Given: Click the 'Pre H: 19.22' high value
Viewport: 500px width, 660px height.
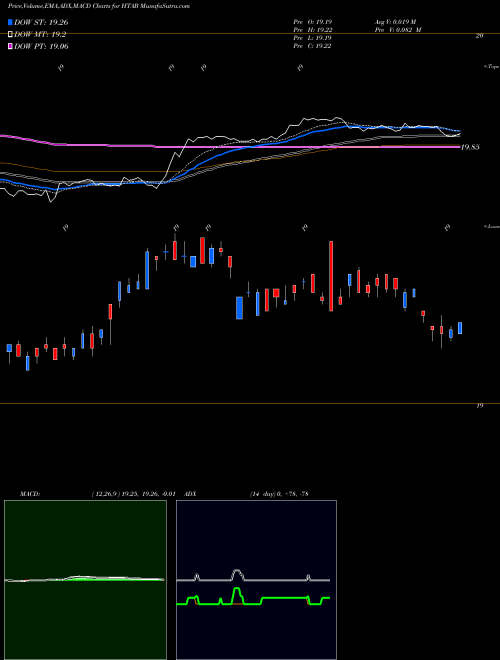Looking at the screenshot, I should click(312, 30).
